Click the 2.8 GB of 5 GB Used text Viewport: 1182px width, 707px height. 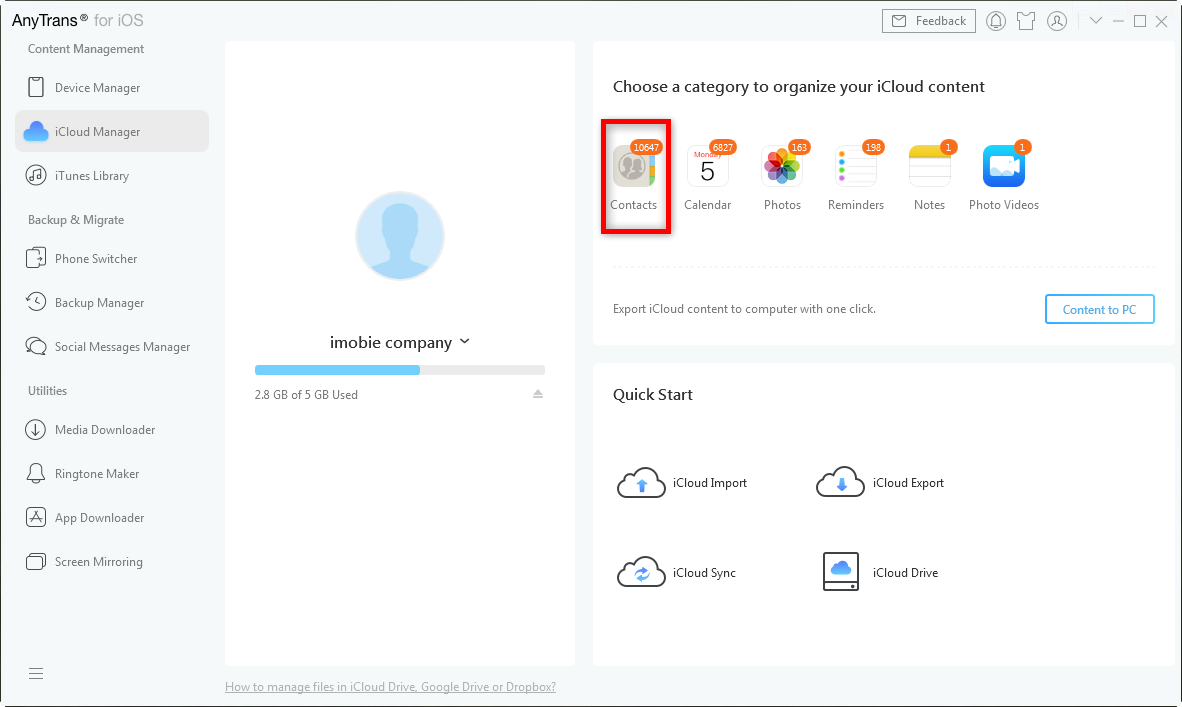[306, 394]
